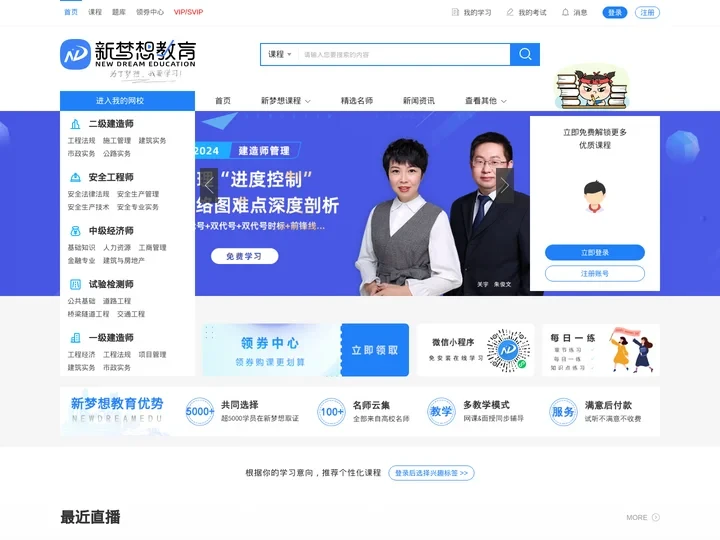Open 公路实务 under 二级建造师
Viewport: 720px width, 540px height.
point(117,153)
